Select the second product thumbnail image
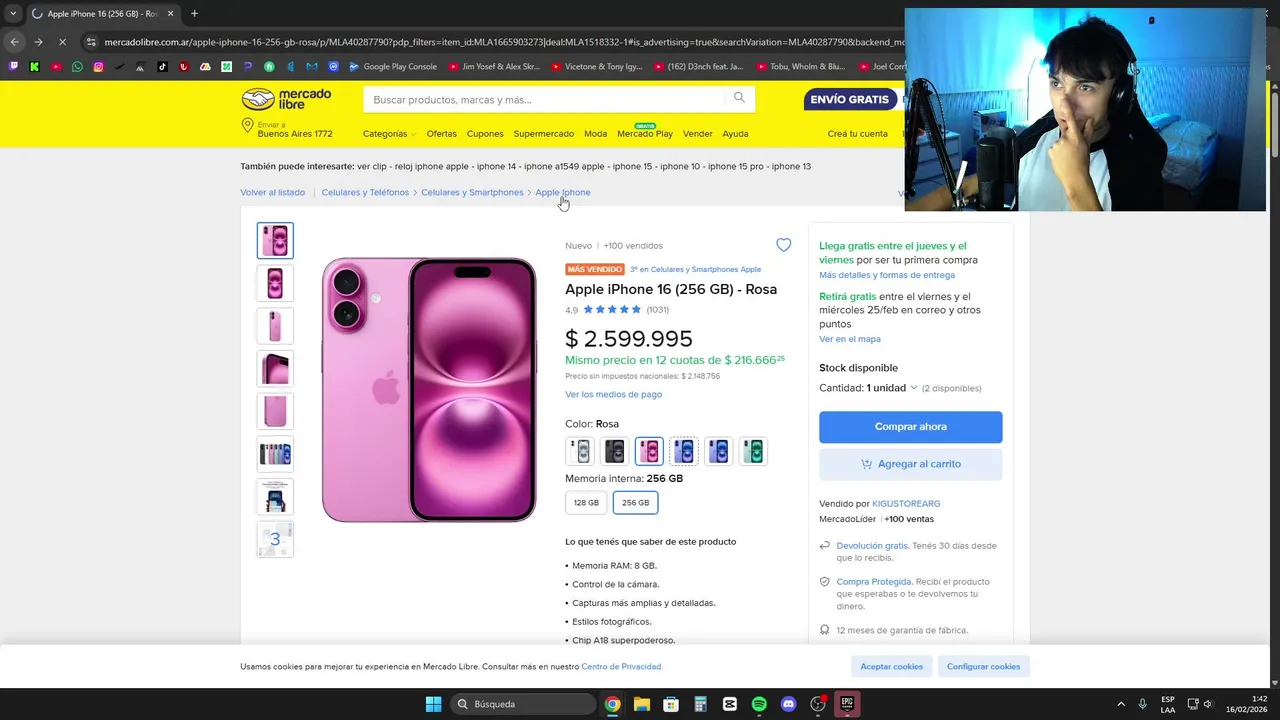Viewport: 1280px width, 720px height. 275,283
